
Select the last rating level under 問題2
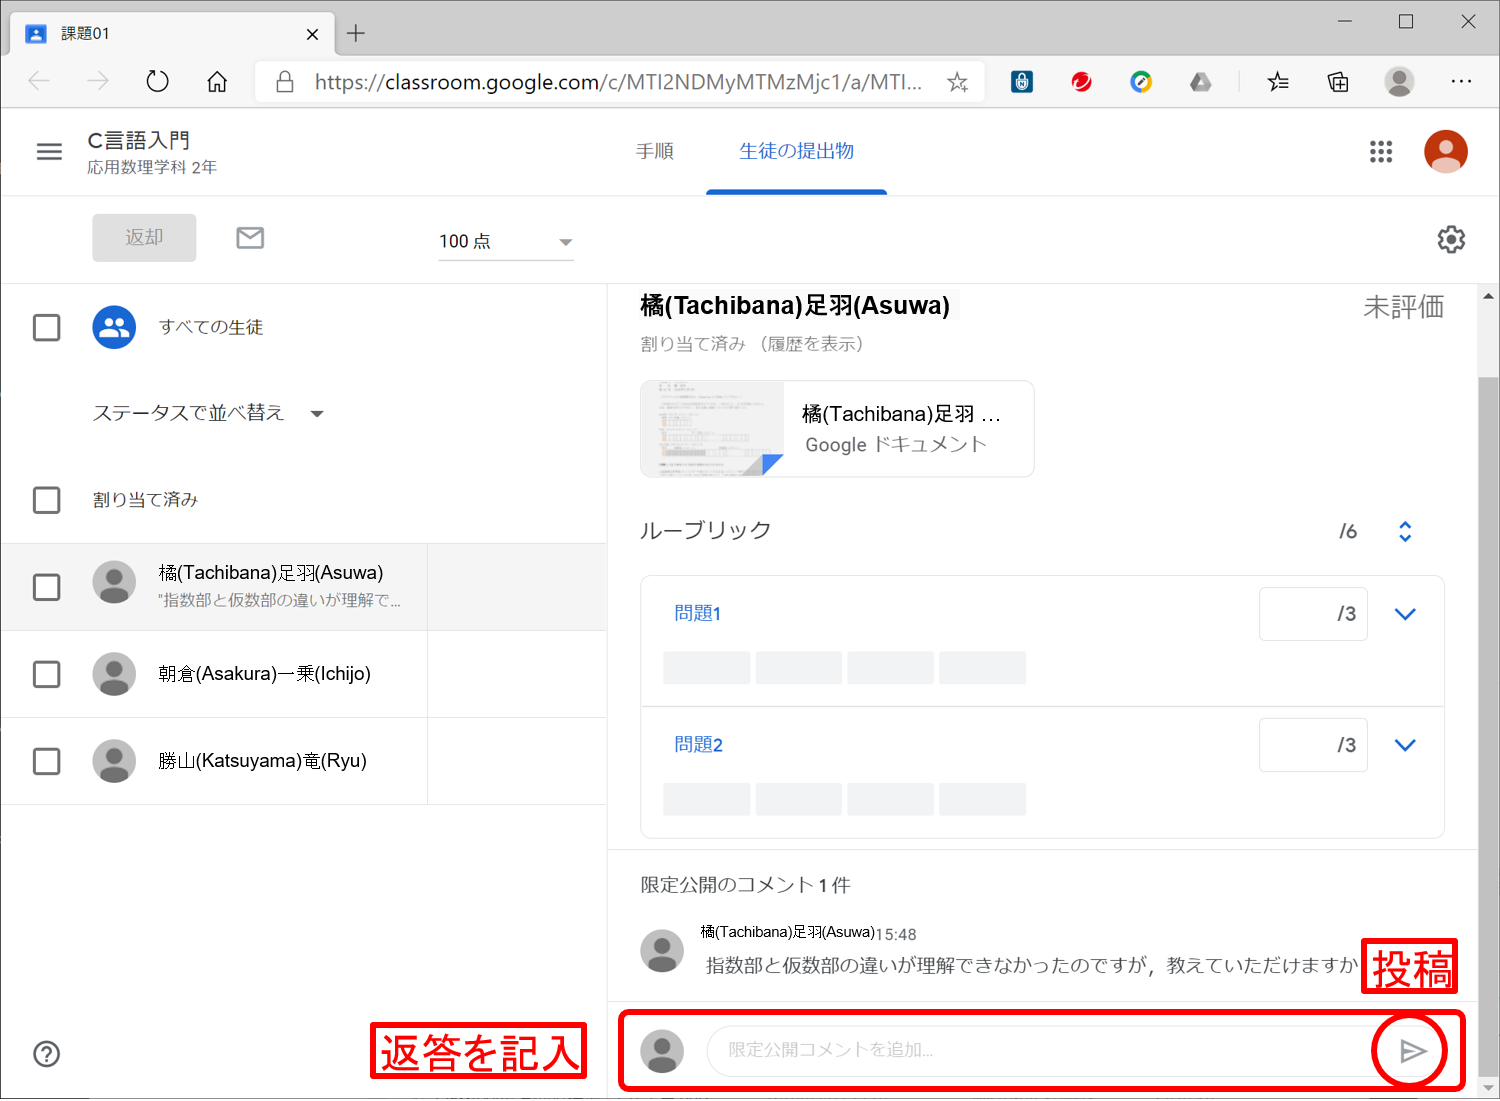(982, 799)
